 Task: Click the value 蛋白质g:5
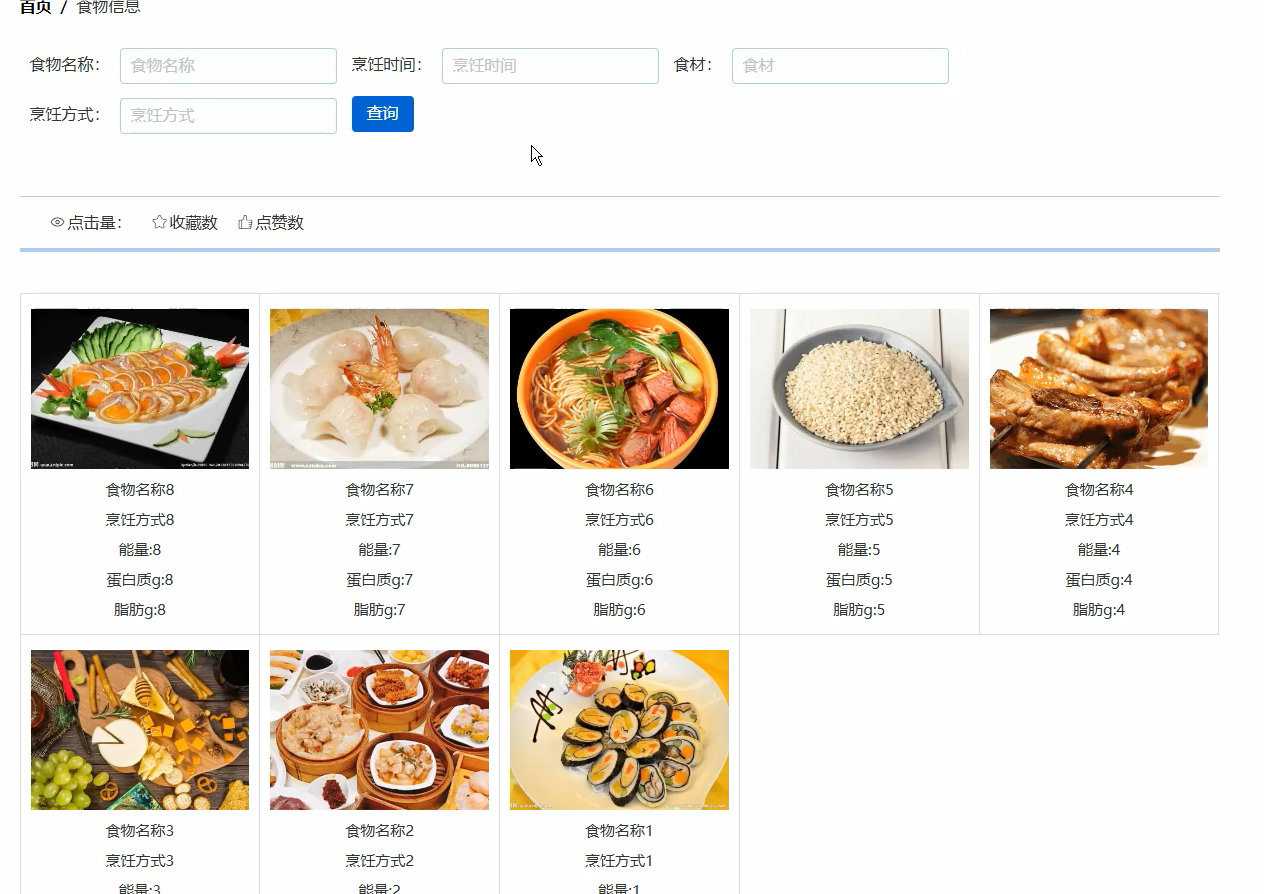(859, 580)
